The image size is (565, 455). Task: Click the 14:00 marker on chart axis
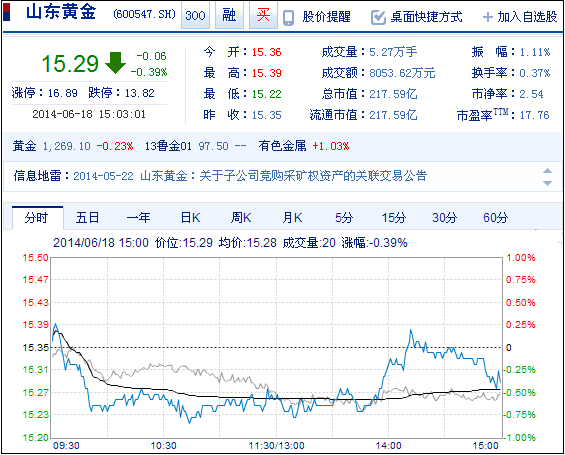(388, 446)
